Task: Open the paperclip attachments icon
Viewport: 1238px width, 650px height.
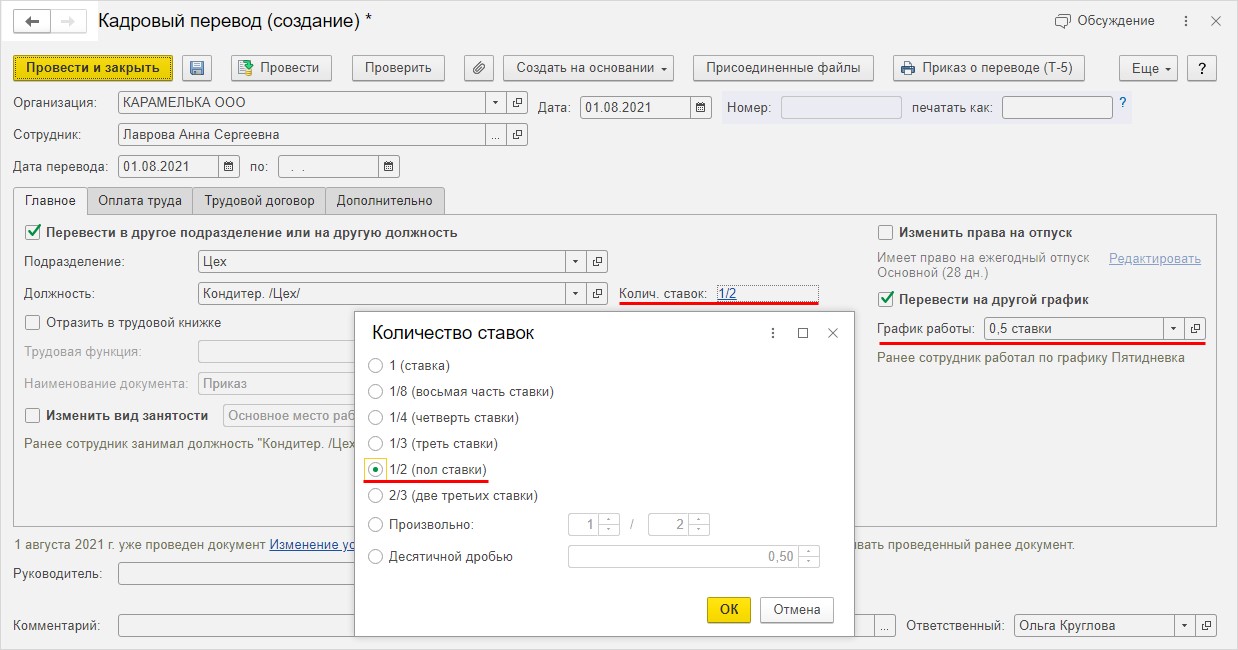Action: tap(479, 68)
